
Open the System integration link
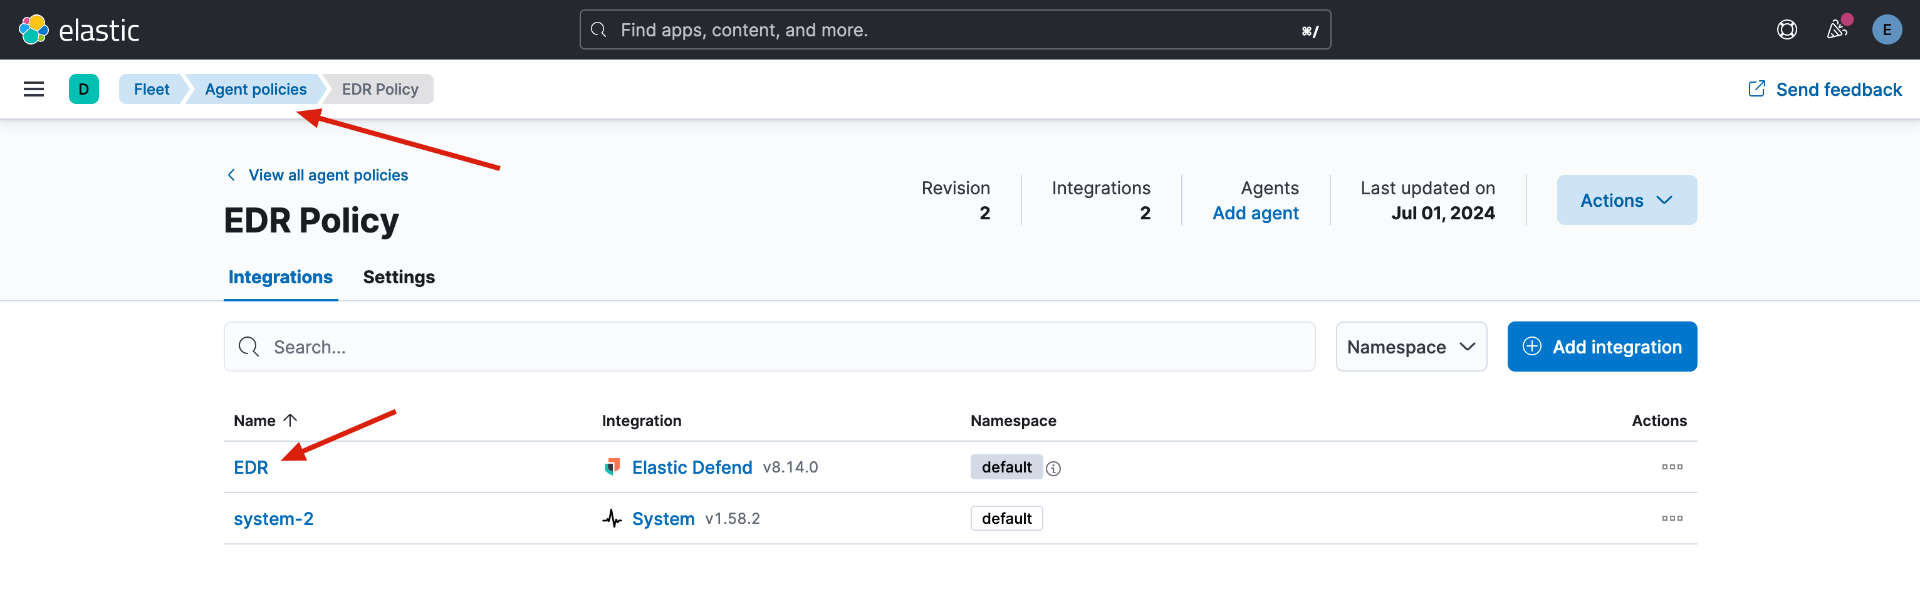(x=663, y=519)
